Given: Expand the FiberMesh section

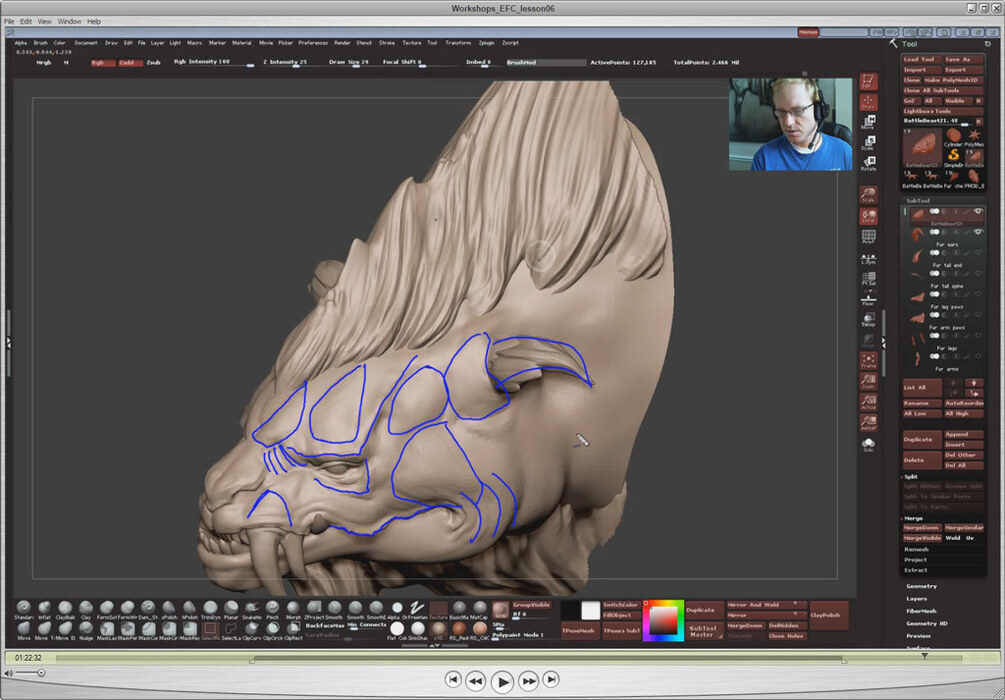Looking at the screenshot, I should pos(922,611).
